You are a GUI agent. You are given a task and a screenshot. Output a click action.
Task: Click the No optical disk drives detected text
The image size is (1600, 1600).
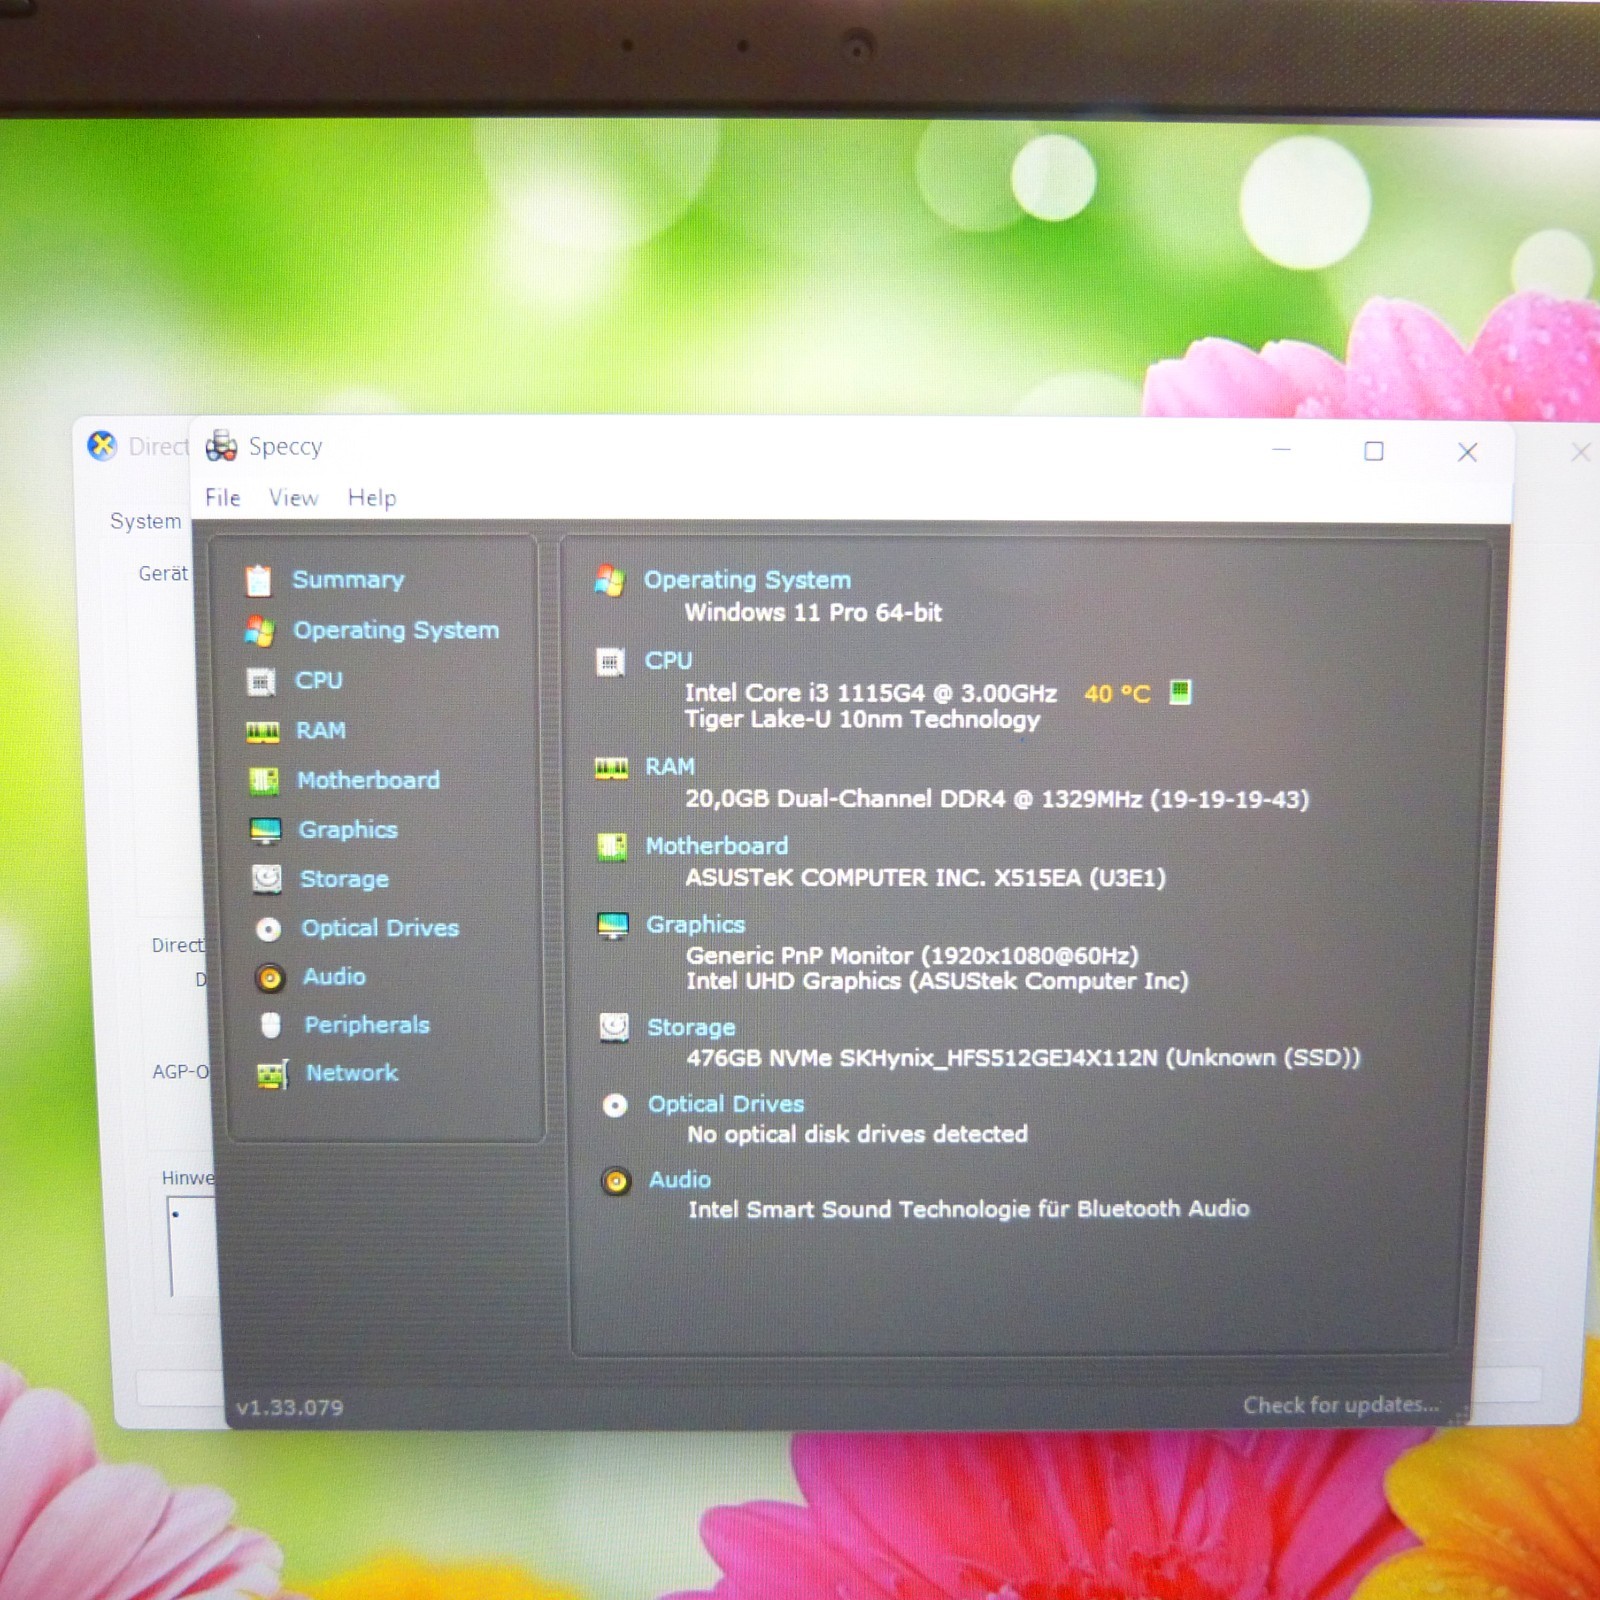coord(858,1134)
